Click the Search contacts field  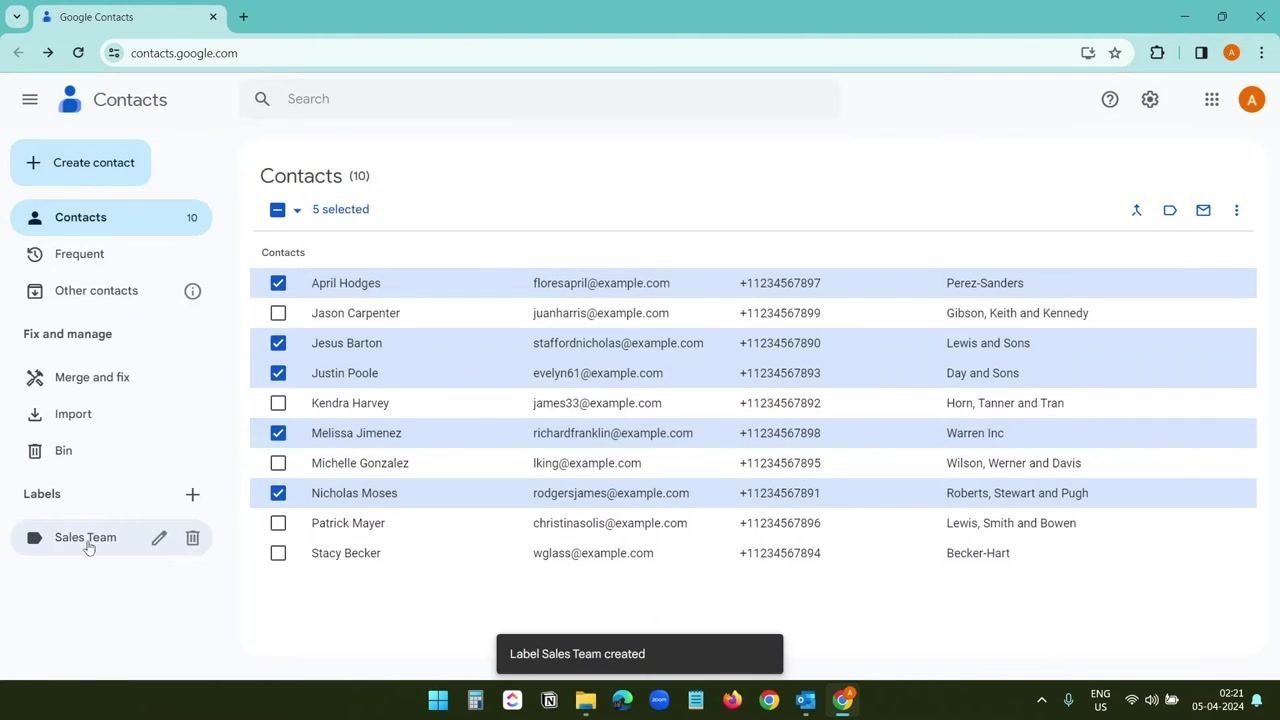(x=539, y=99)
